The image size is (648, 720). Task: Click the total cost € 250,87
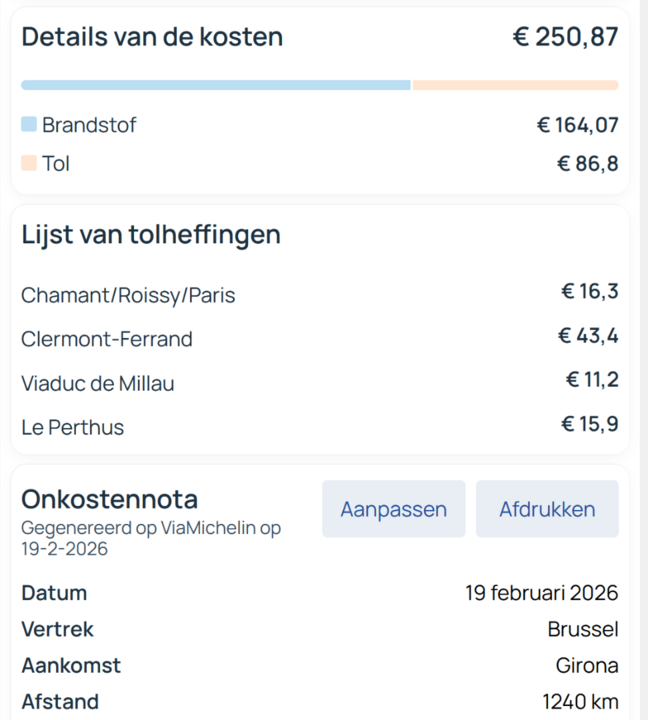(x=565, y=37)
